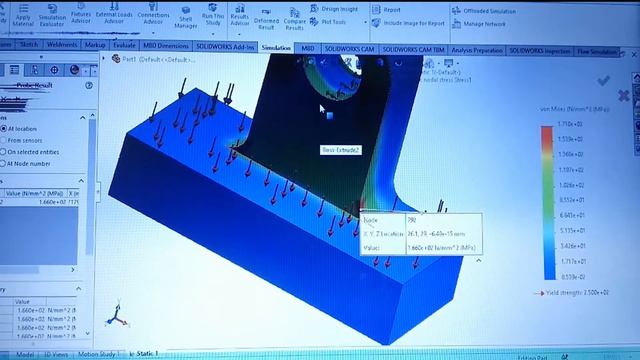This screenshot has width=640, height=360.
Task: Switch to the SOLIDWORKS Add-Ins tab
Action: pyautogui.click(x=225, y=47)
